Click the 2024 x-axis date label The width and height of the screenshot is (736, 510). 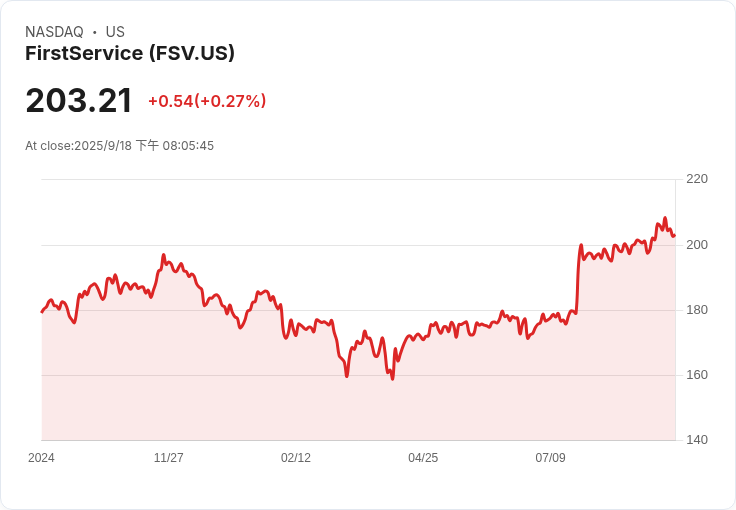41,458
